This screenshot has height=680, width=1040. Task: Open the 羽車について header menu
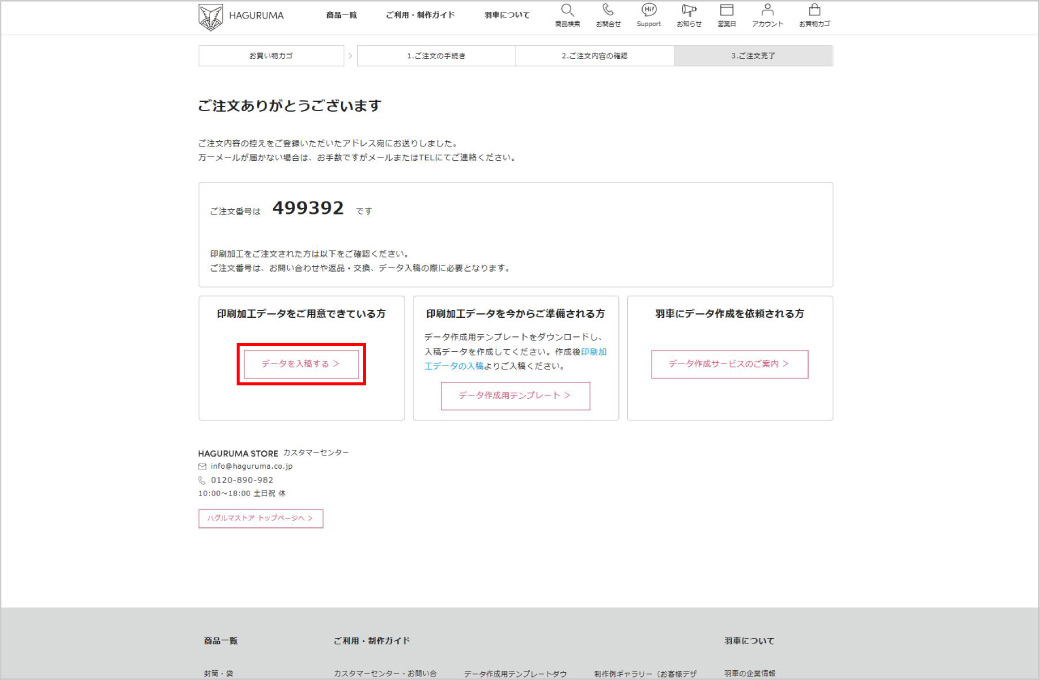507,16
